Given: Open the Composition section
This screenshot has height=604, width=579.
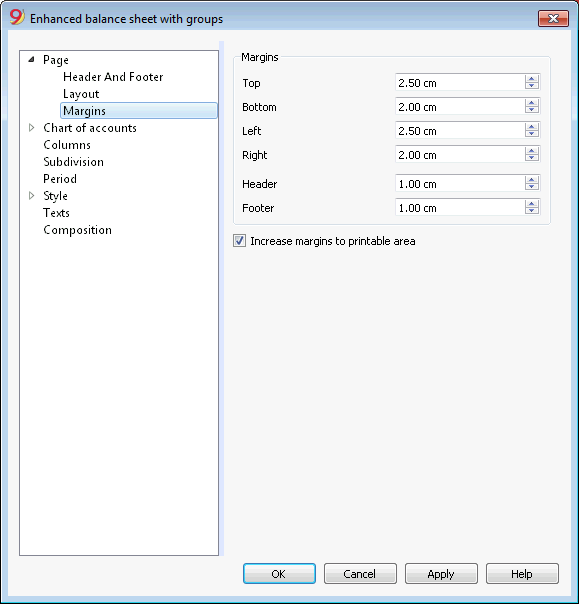Looking at the screenshot, I should [77, 230].
